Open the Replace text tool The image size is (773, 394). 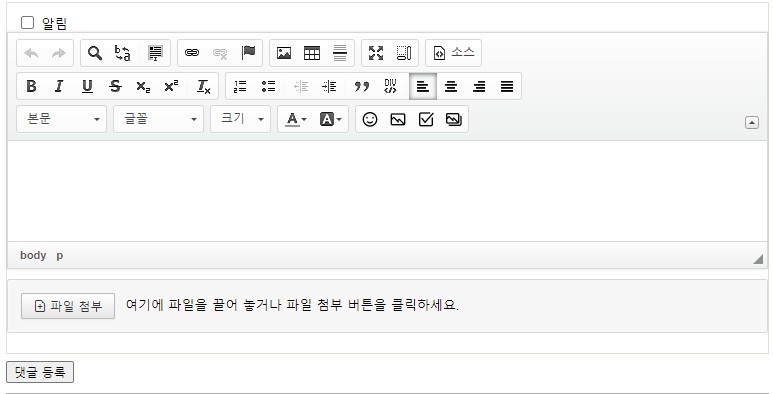123,53
